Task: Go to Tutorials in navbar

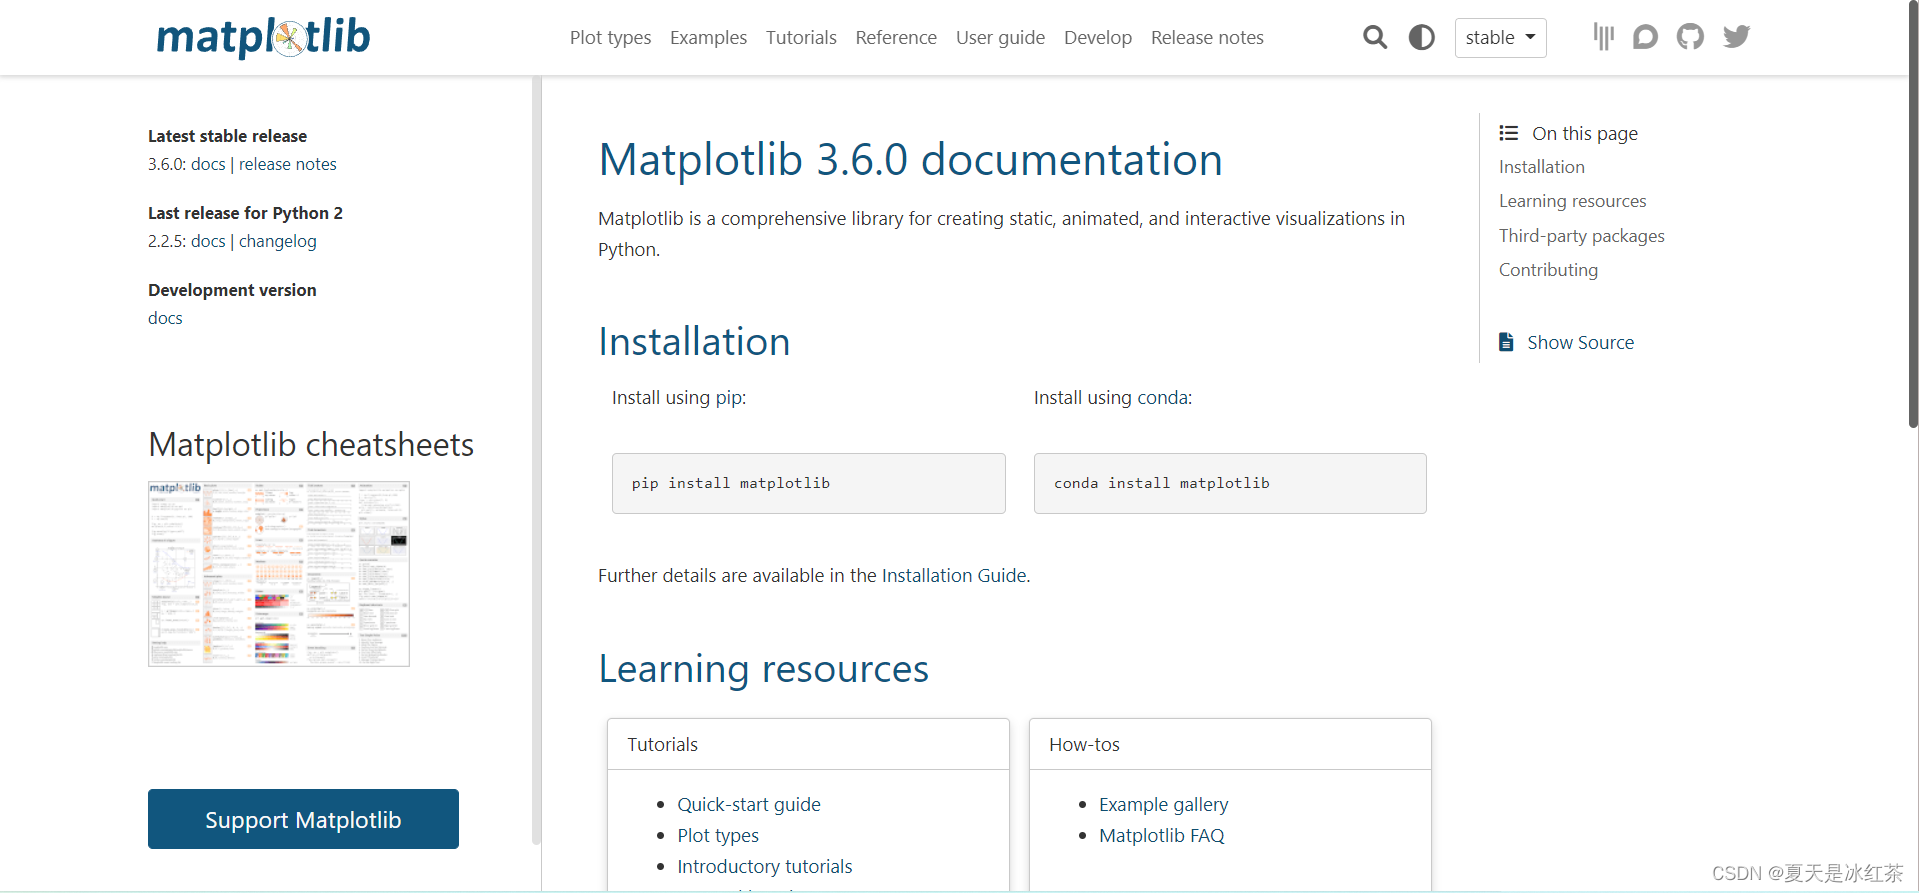Action: pyautogui.click(x=801, y=38)
